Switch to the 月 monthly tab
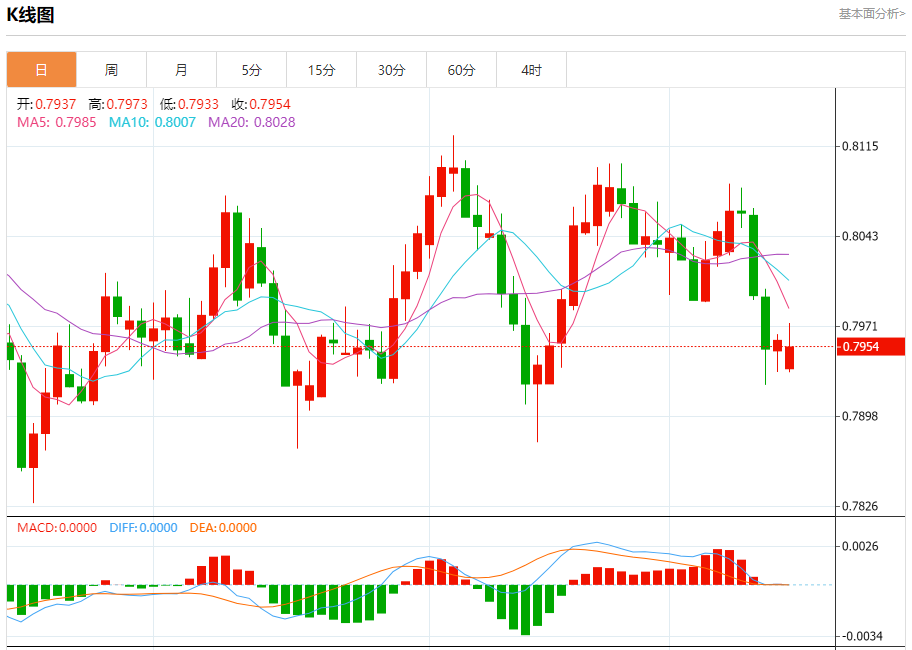This screenshot has width=912, height=650. [x=181, y=70]
